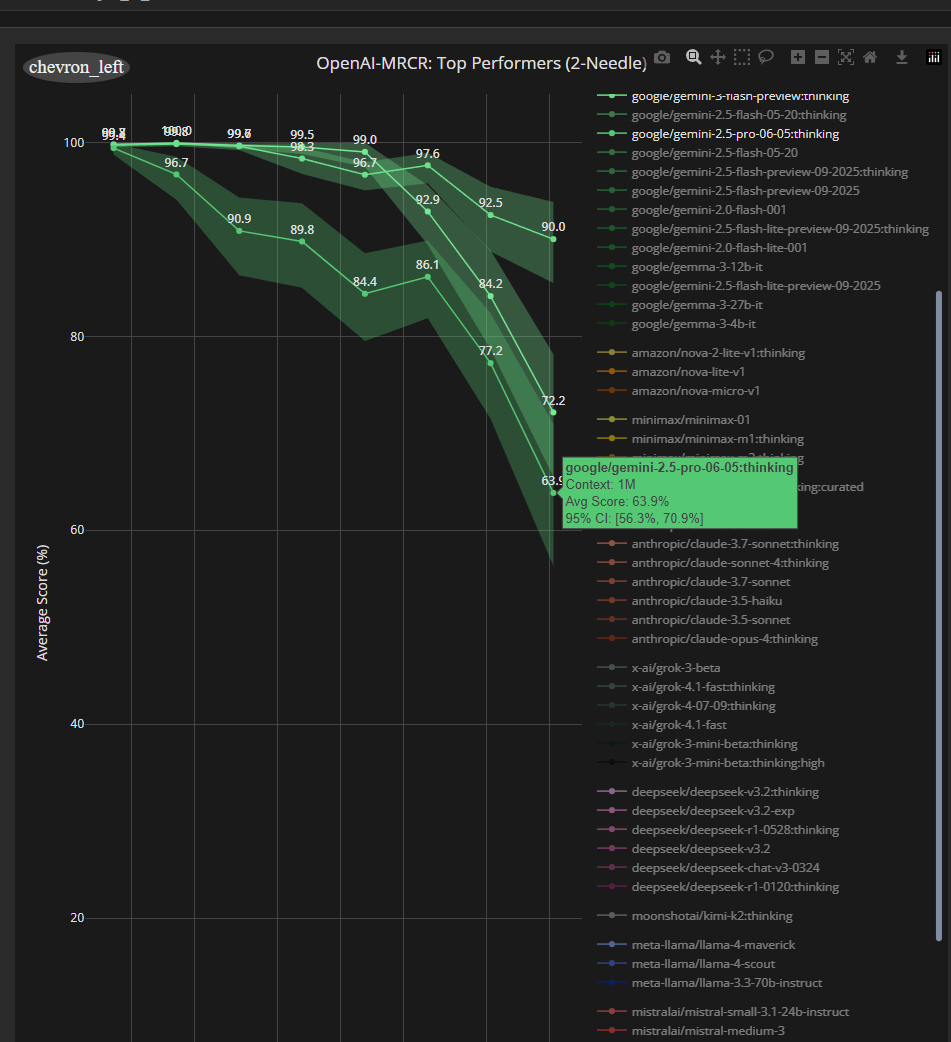Activate the Lasso Select tool
Viewport: 951px width, 1042px height.
[766, 58]
